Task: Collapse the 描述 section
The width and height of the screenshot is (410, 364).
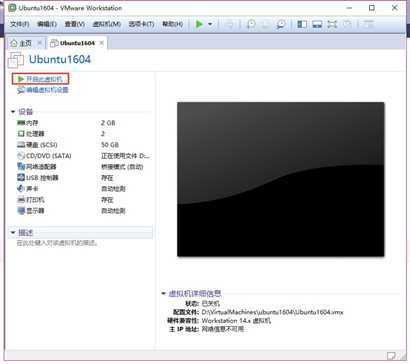Action: (13, 232)
